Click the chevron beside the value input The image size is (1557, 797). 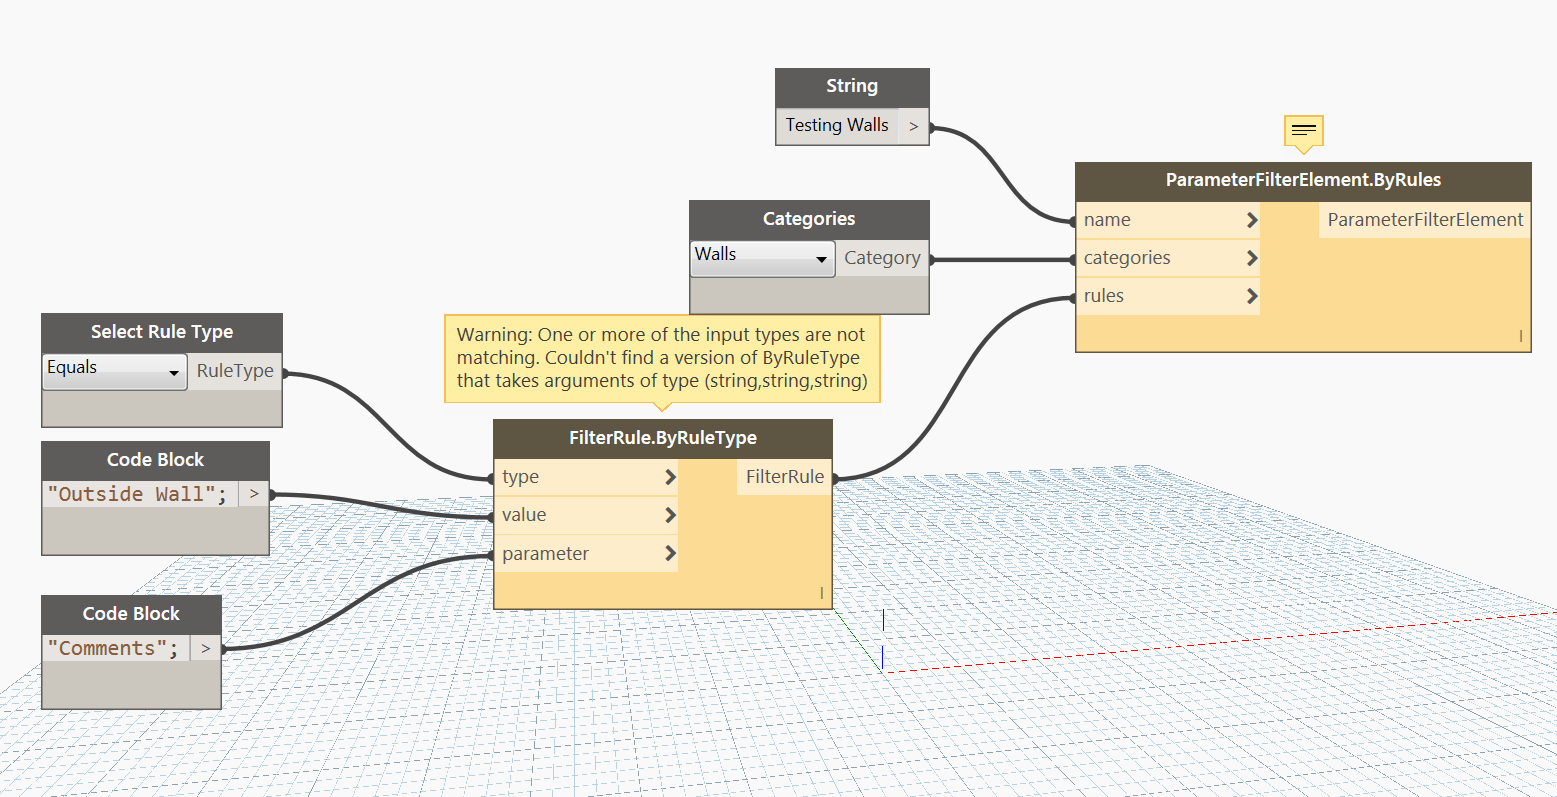(x=670, y=515)
